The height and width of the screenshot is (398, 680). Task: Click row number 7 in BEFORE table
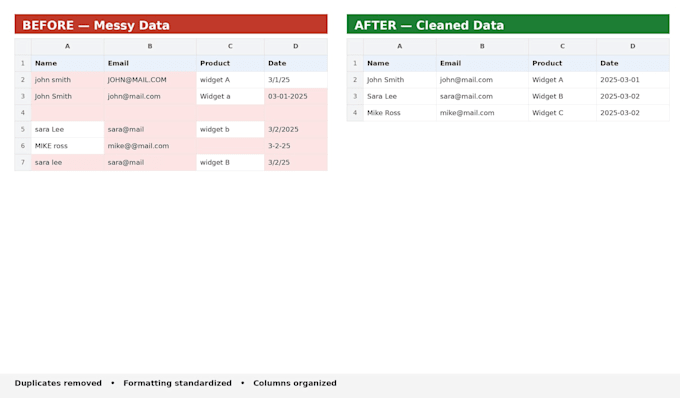tap(23, 162)
